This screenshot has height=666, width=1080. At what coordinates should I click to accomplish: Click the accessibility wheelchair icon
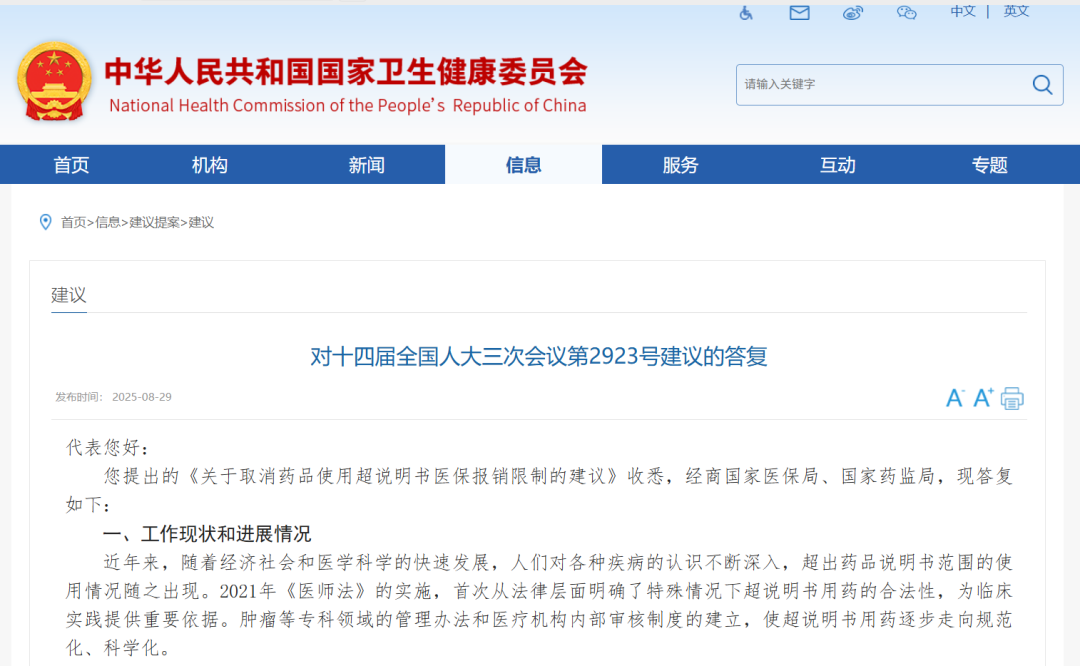coord(746,13)
